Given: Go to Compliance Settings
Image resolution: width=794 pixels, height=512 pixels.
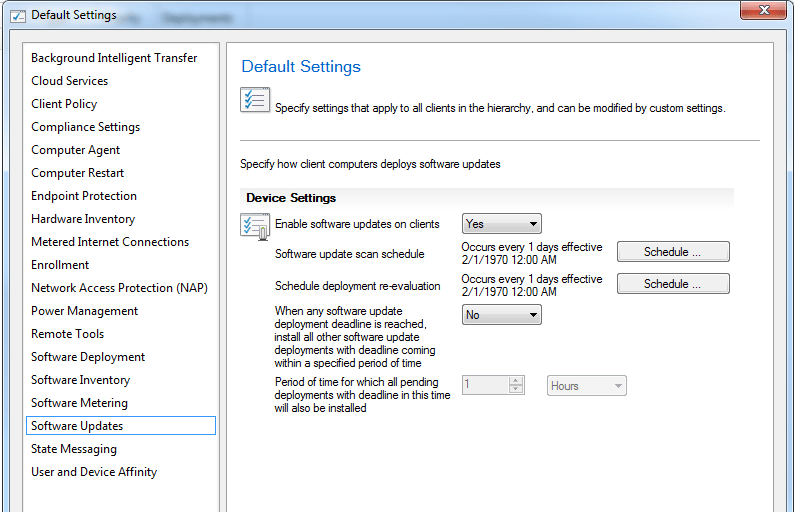Looking at the screenshot, I should coord(85,127).
